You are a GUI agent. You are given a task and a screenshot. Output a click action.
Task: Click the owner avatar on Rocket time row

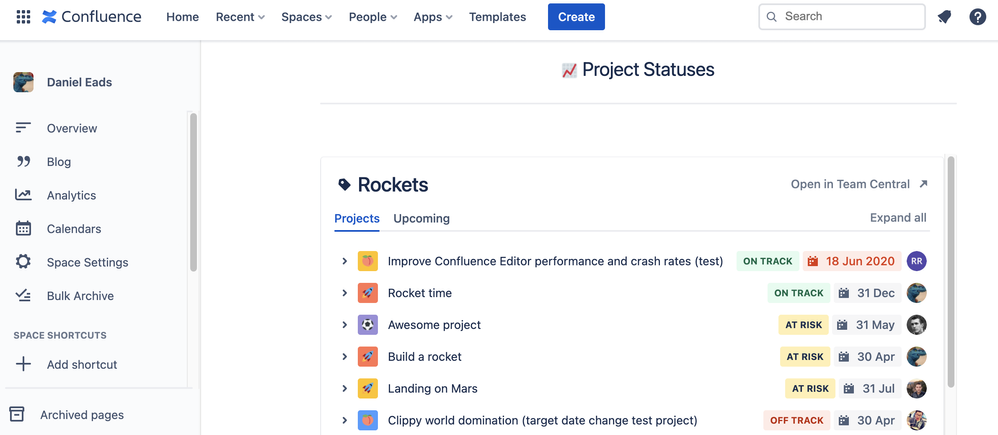point(917,293)
